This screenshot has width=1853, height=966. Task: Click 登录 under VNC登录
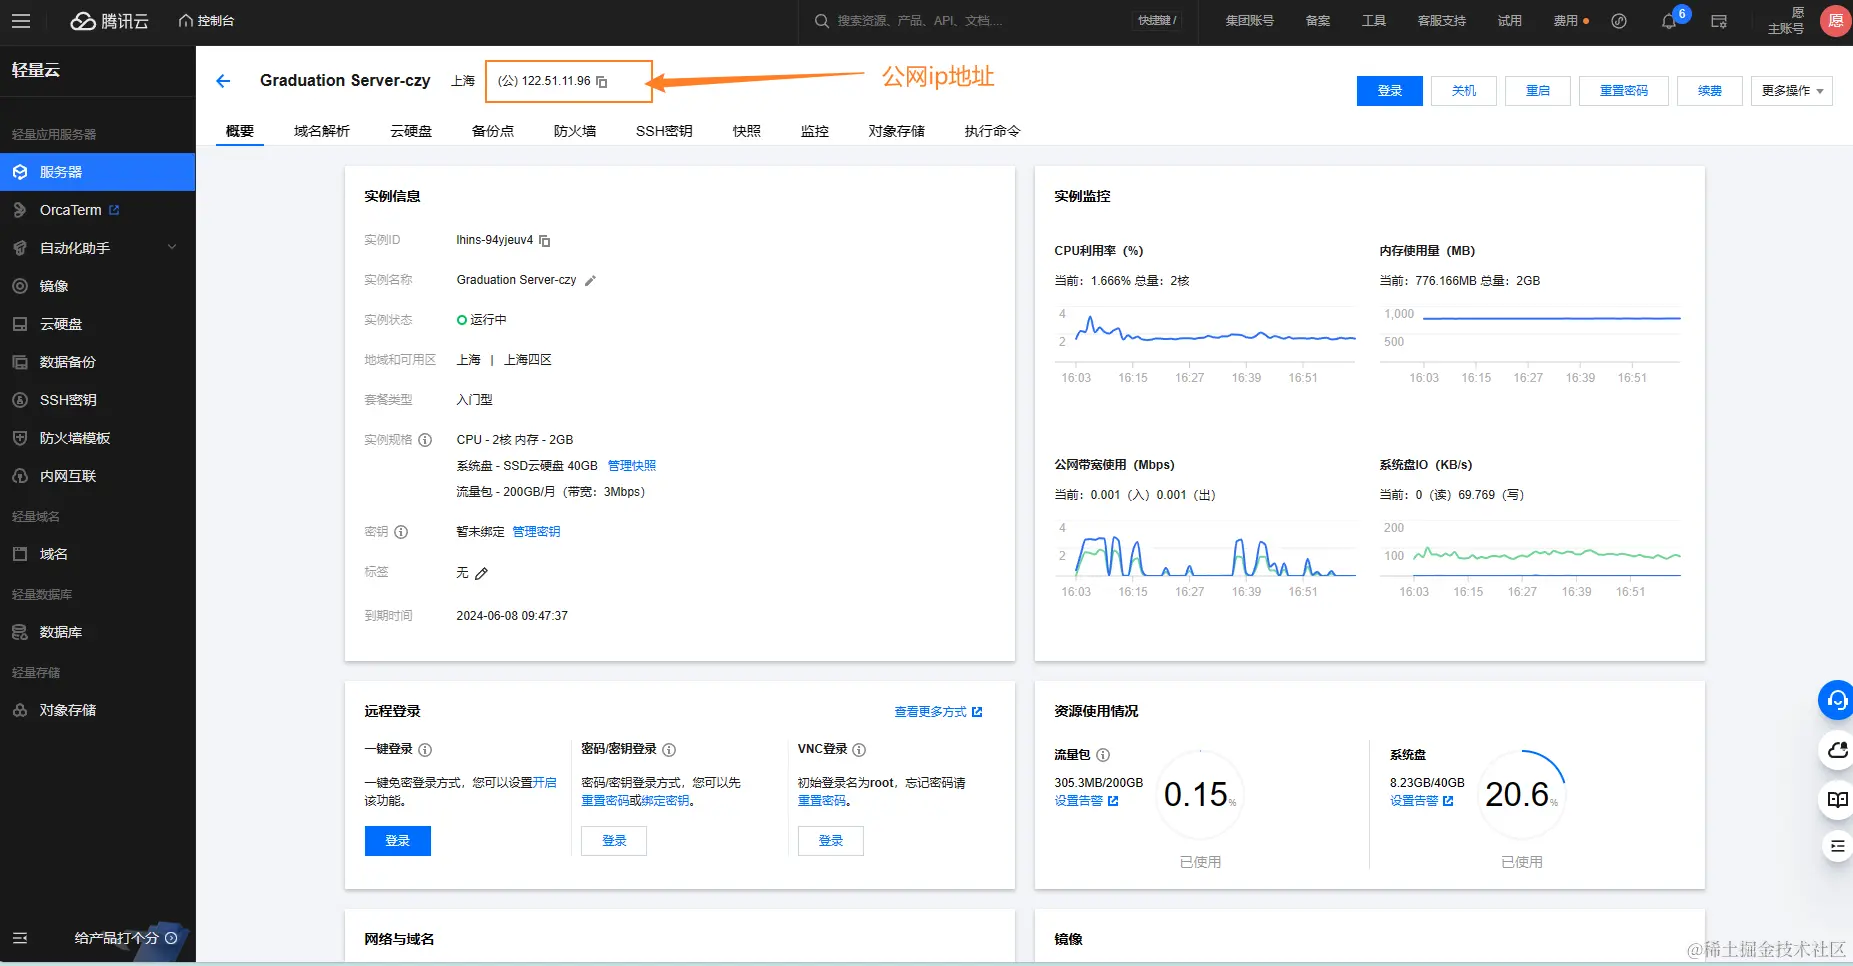[x=831, y=841]
